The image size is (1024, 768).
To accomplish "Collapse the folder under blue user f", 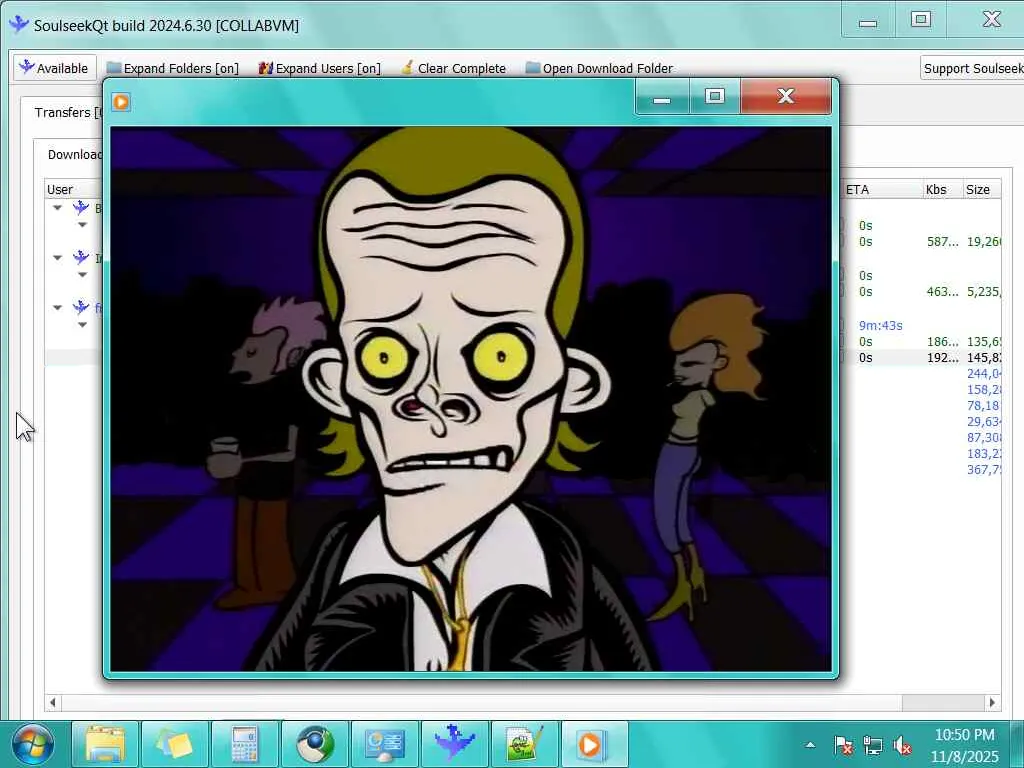I will [x=82, y=324].
